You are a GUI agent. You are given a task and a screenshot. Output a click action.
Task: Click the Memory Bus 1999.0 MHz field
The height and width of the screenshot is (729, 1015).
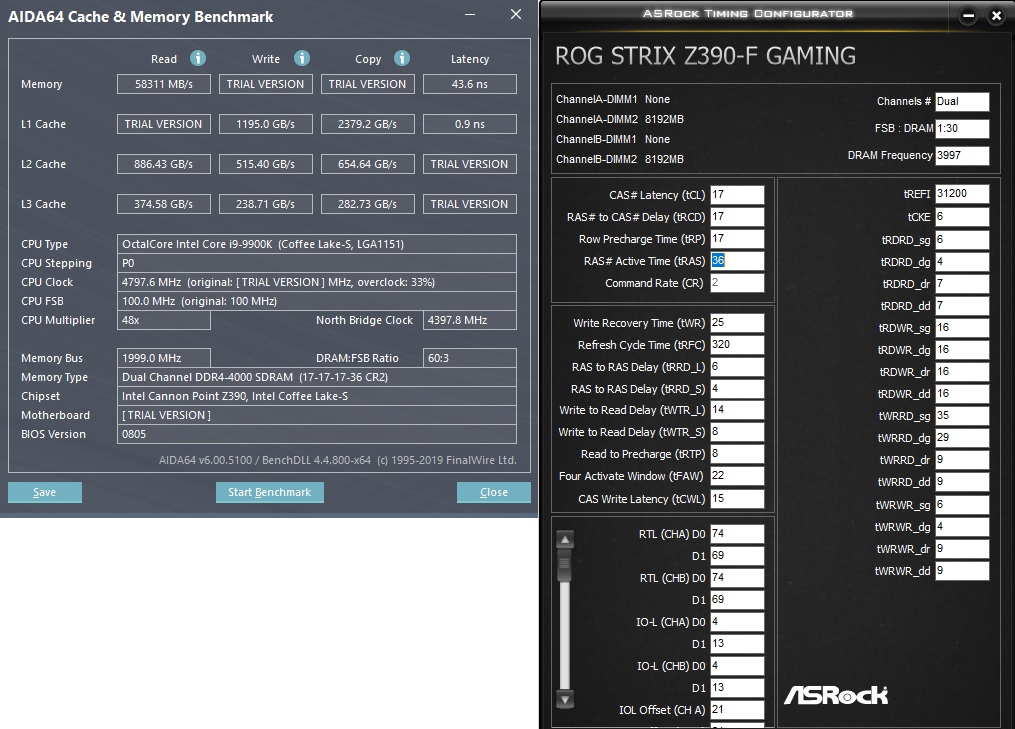coord(164,358)
